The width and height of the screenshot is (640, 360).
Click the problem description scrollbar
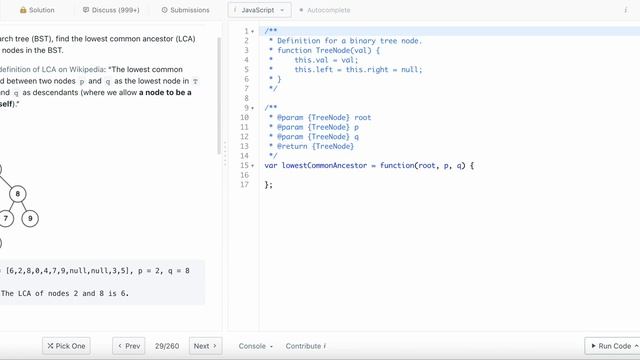point(219,96)
